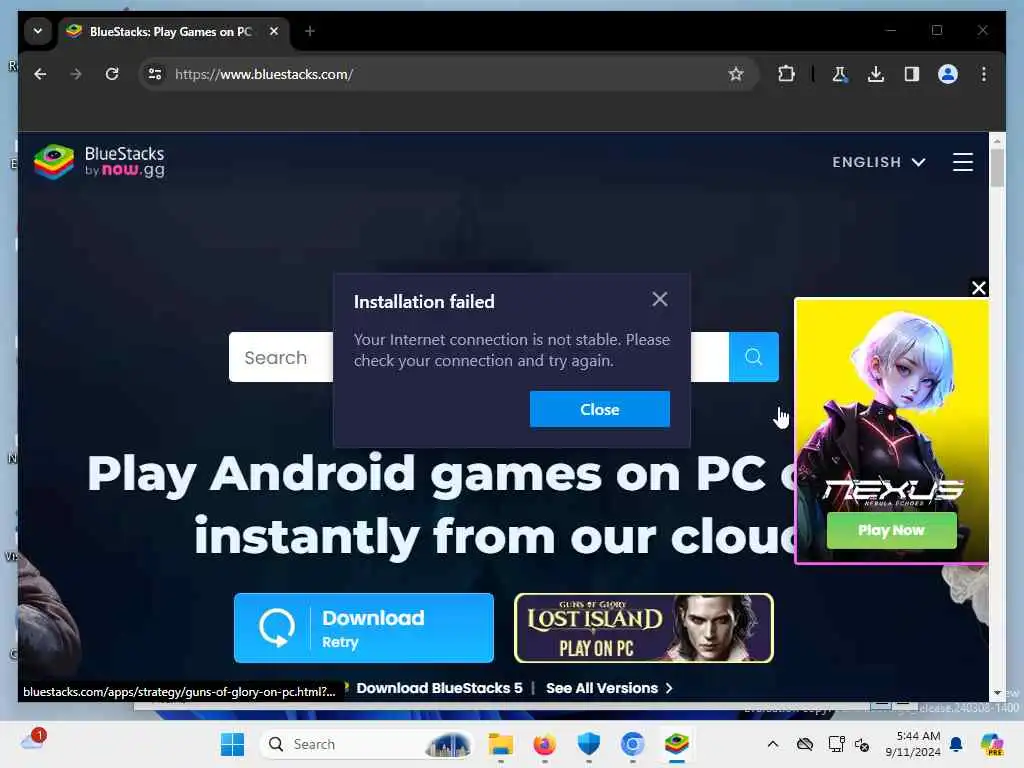This screenshot has height=768, width=1024.
Task: Click the scrollbar down arrow
Action: click(997, 693)
